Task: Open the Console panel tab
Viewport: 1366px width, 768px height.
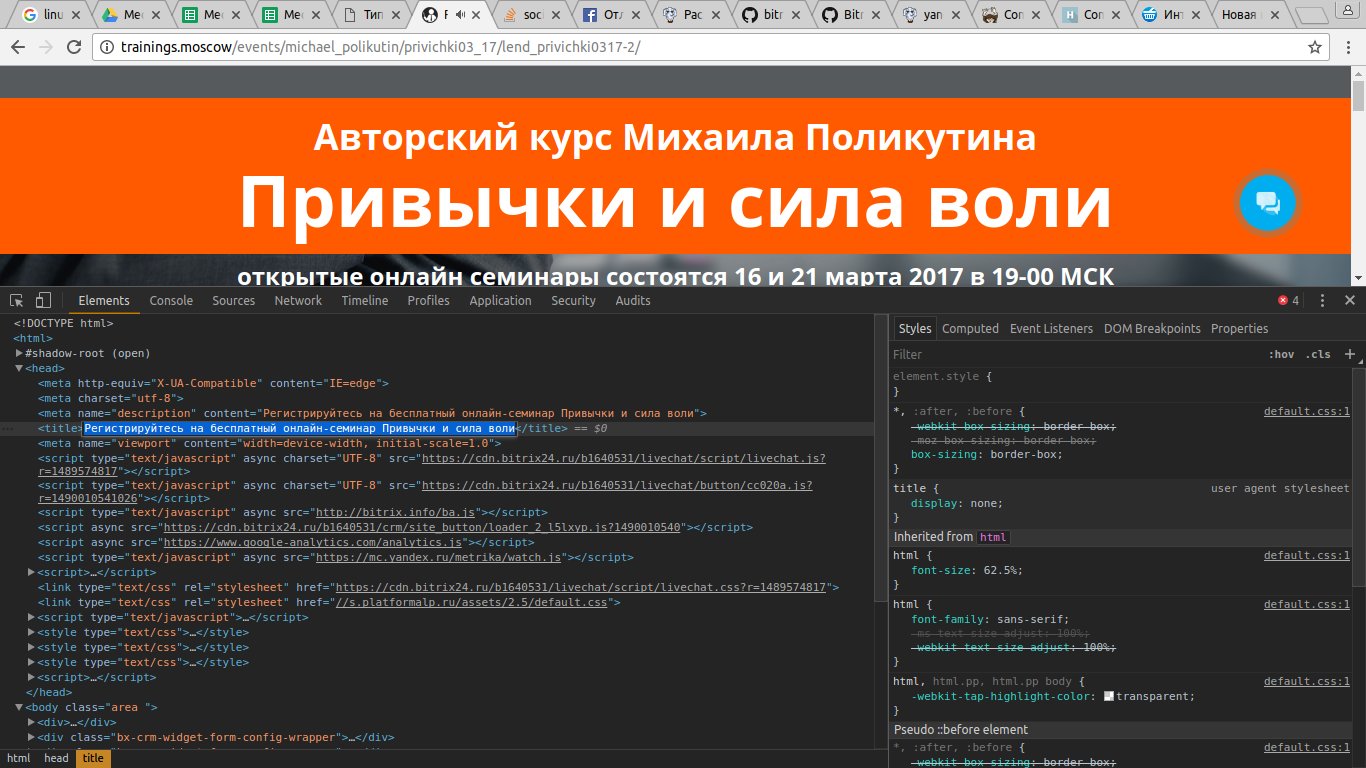Action: pos(171,300)
